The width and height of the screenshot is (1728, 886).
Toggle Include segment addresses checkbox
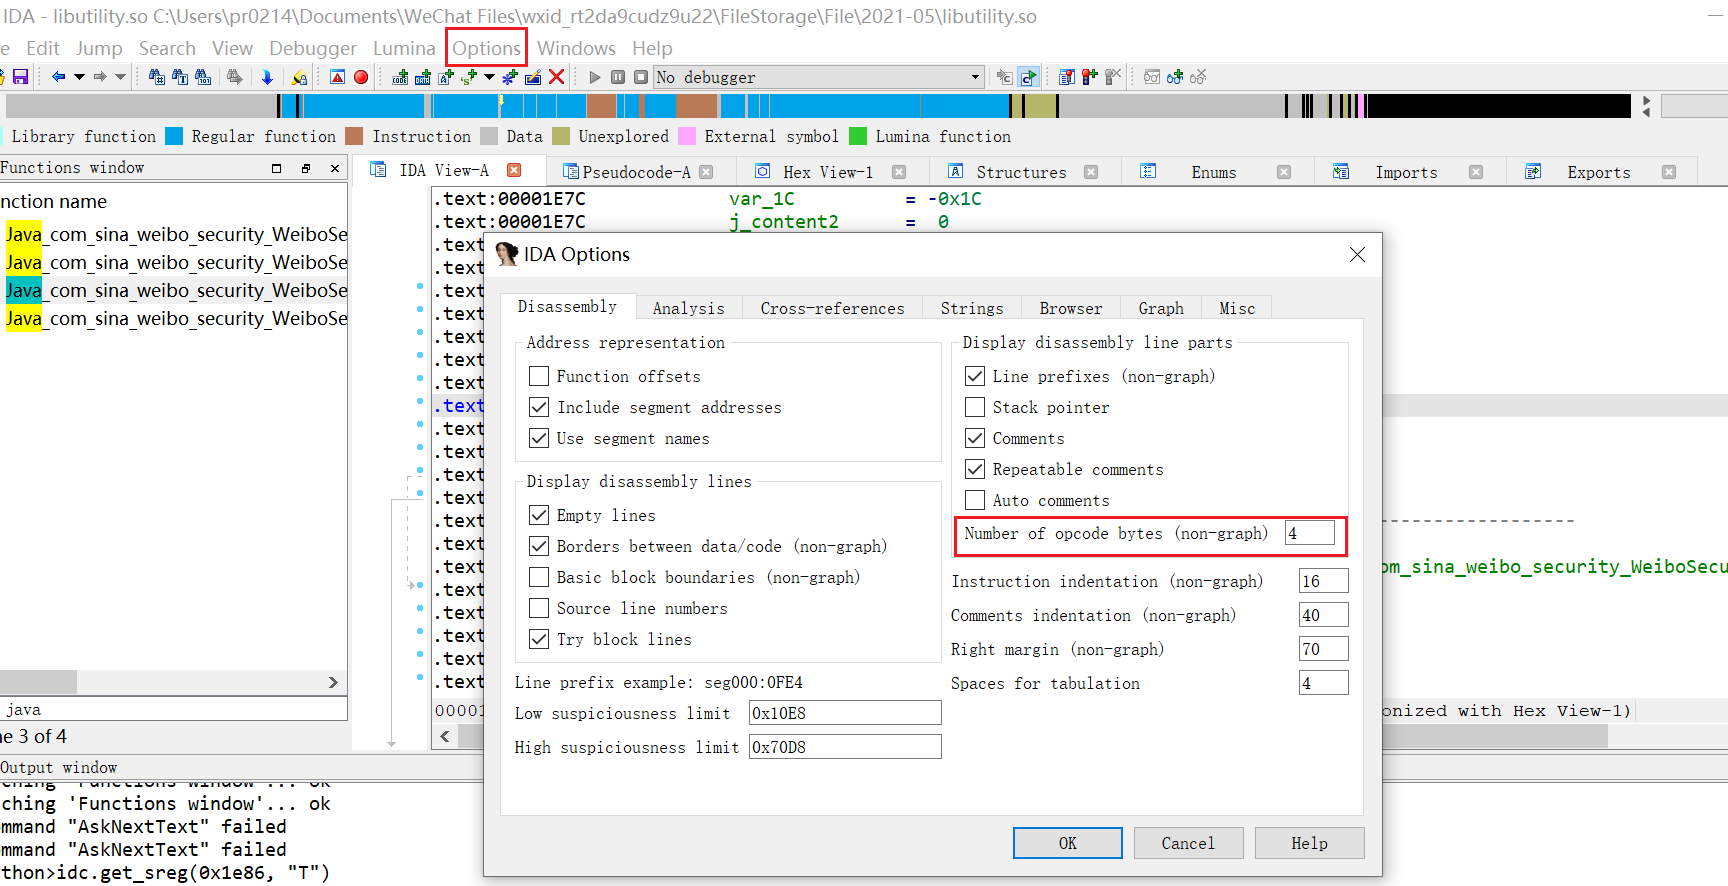(x=539, y=407)
